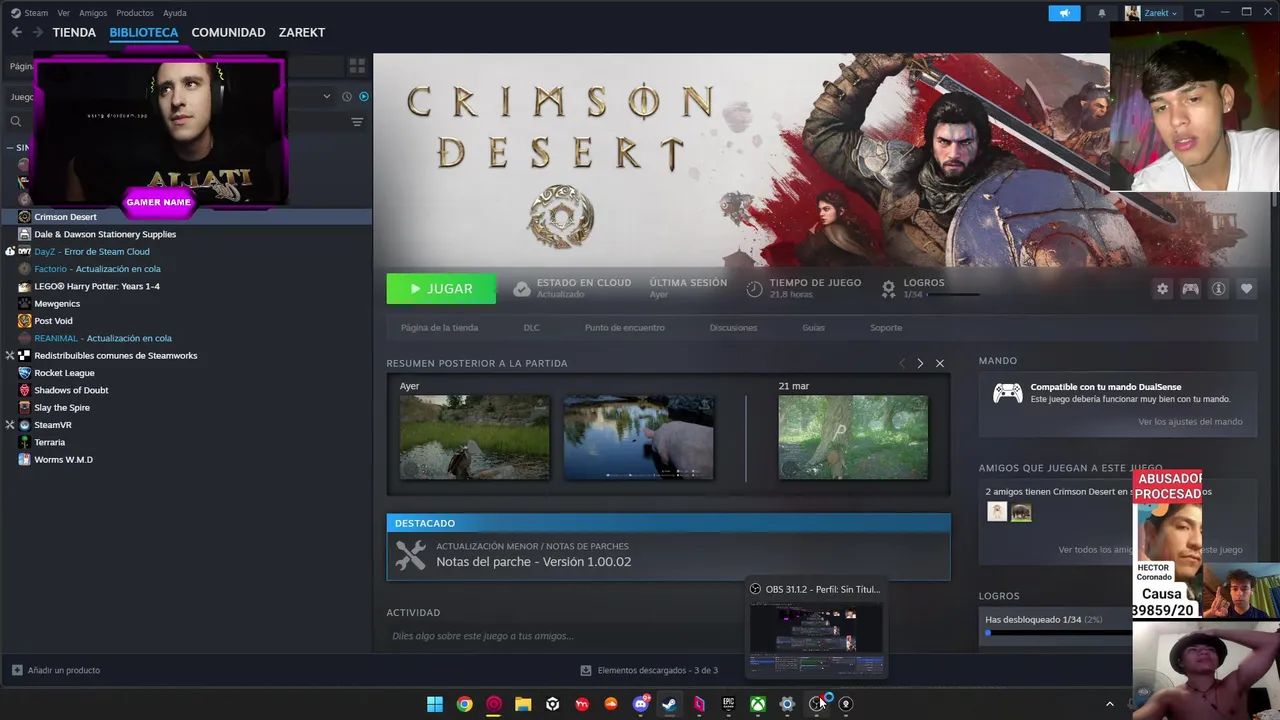
Task: Open Crimson Desert game settings gear
Action: pyautogui.click(x=1162, y=289)
